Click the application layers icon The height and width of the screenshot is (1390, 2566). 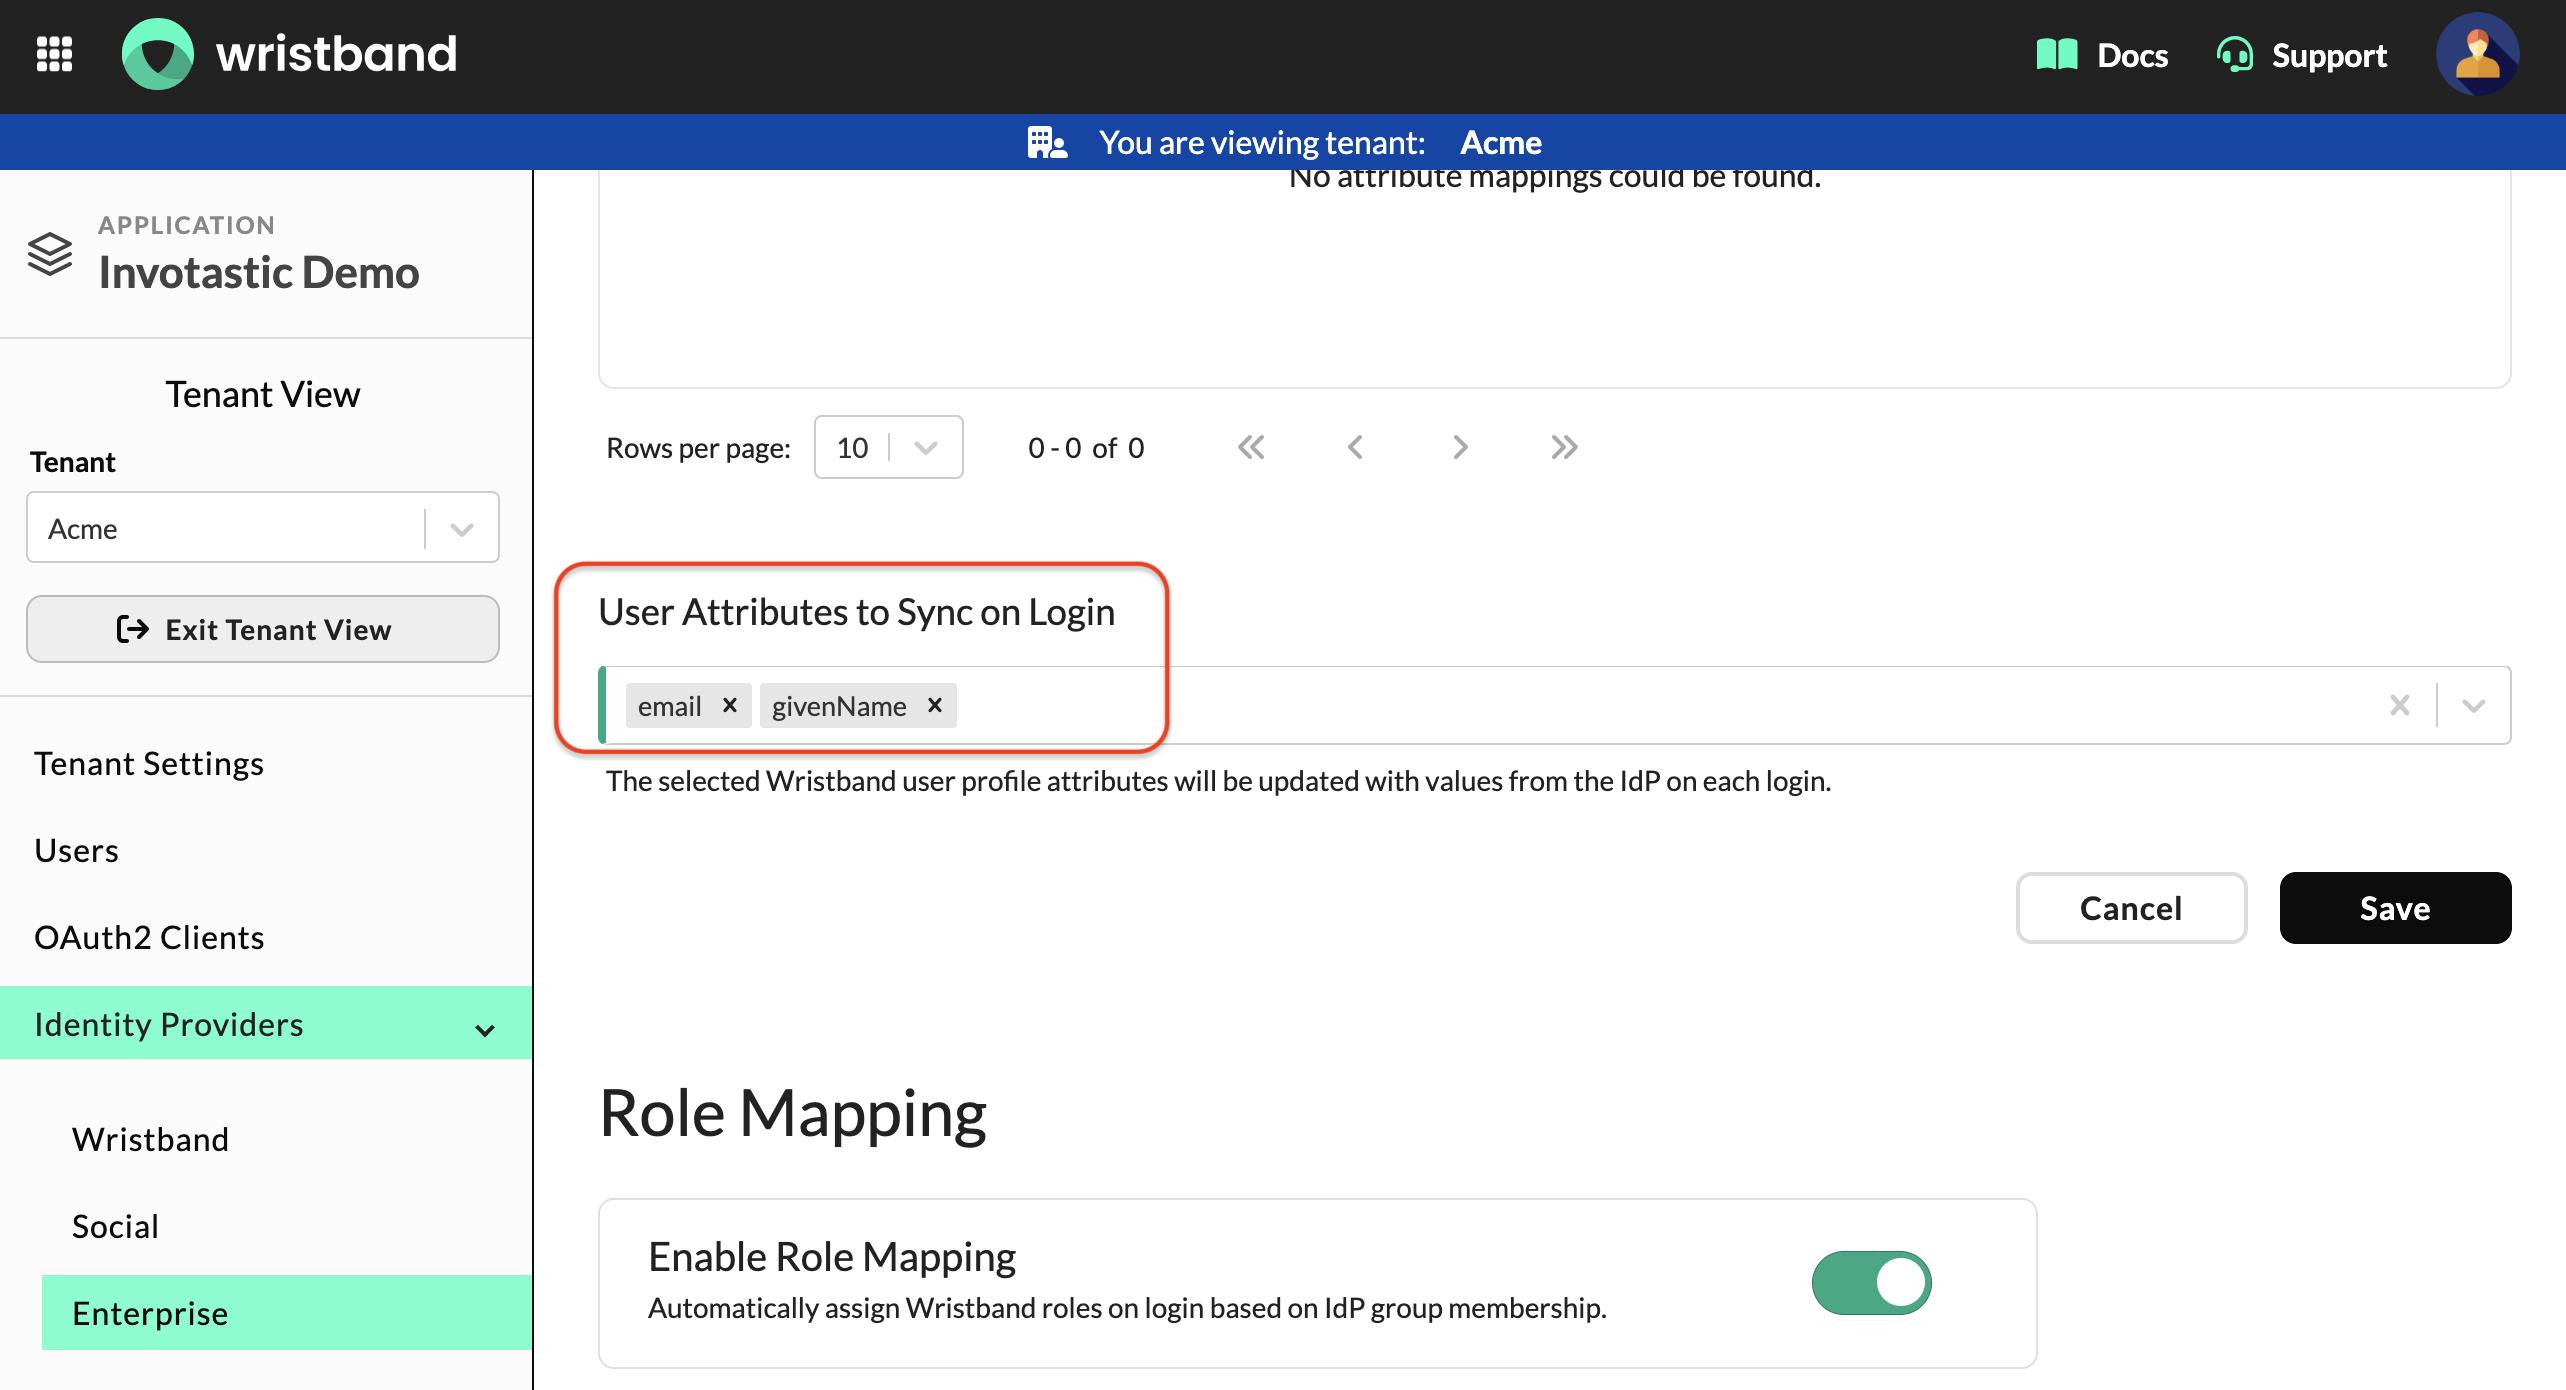tap(50, 254)
